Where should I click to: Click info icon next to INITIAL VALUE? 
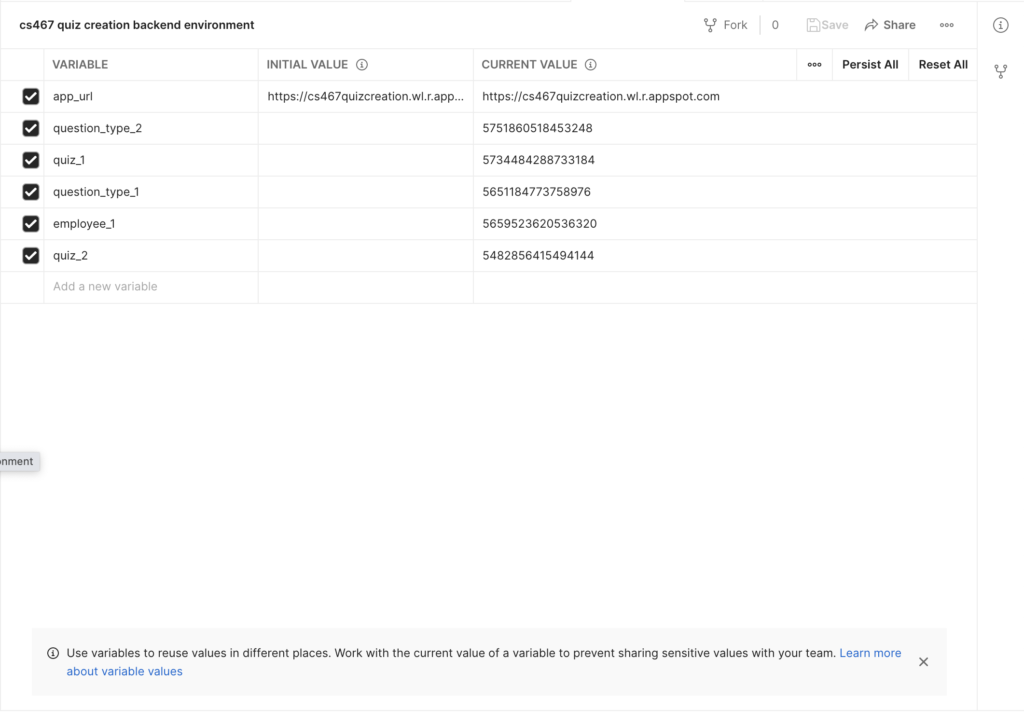(x=362, y=65)
